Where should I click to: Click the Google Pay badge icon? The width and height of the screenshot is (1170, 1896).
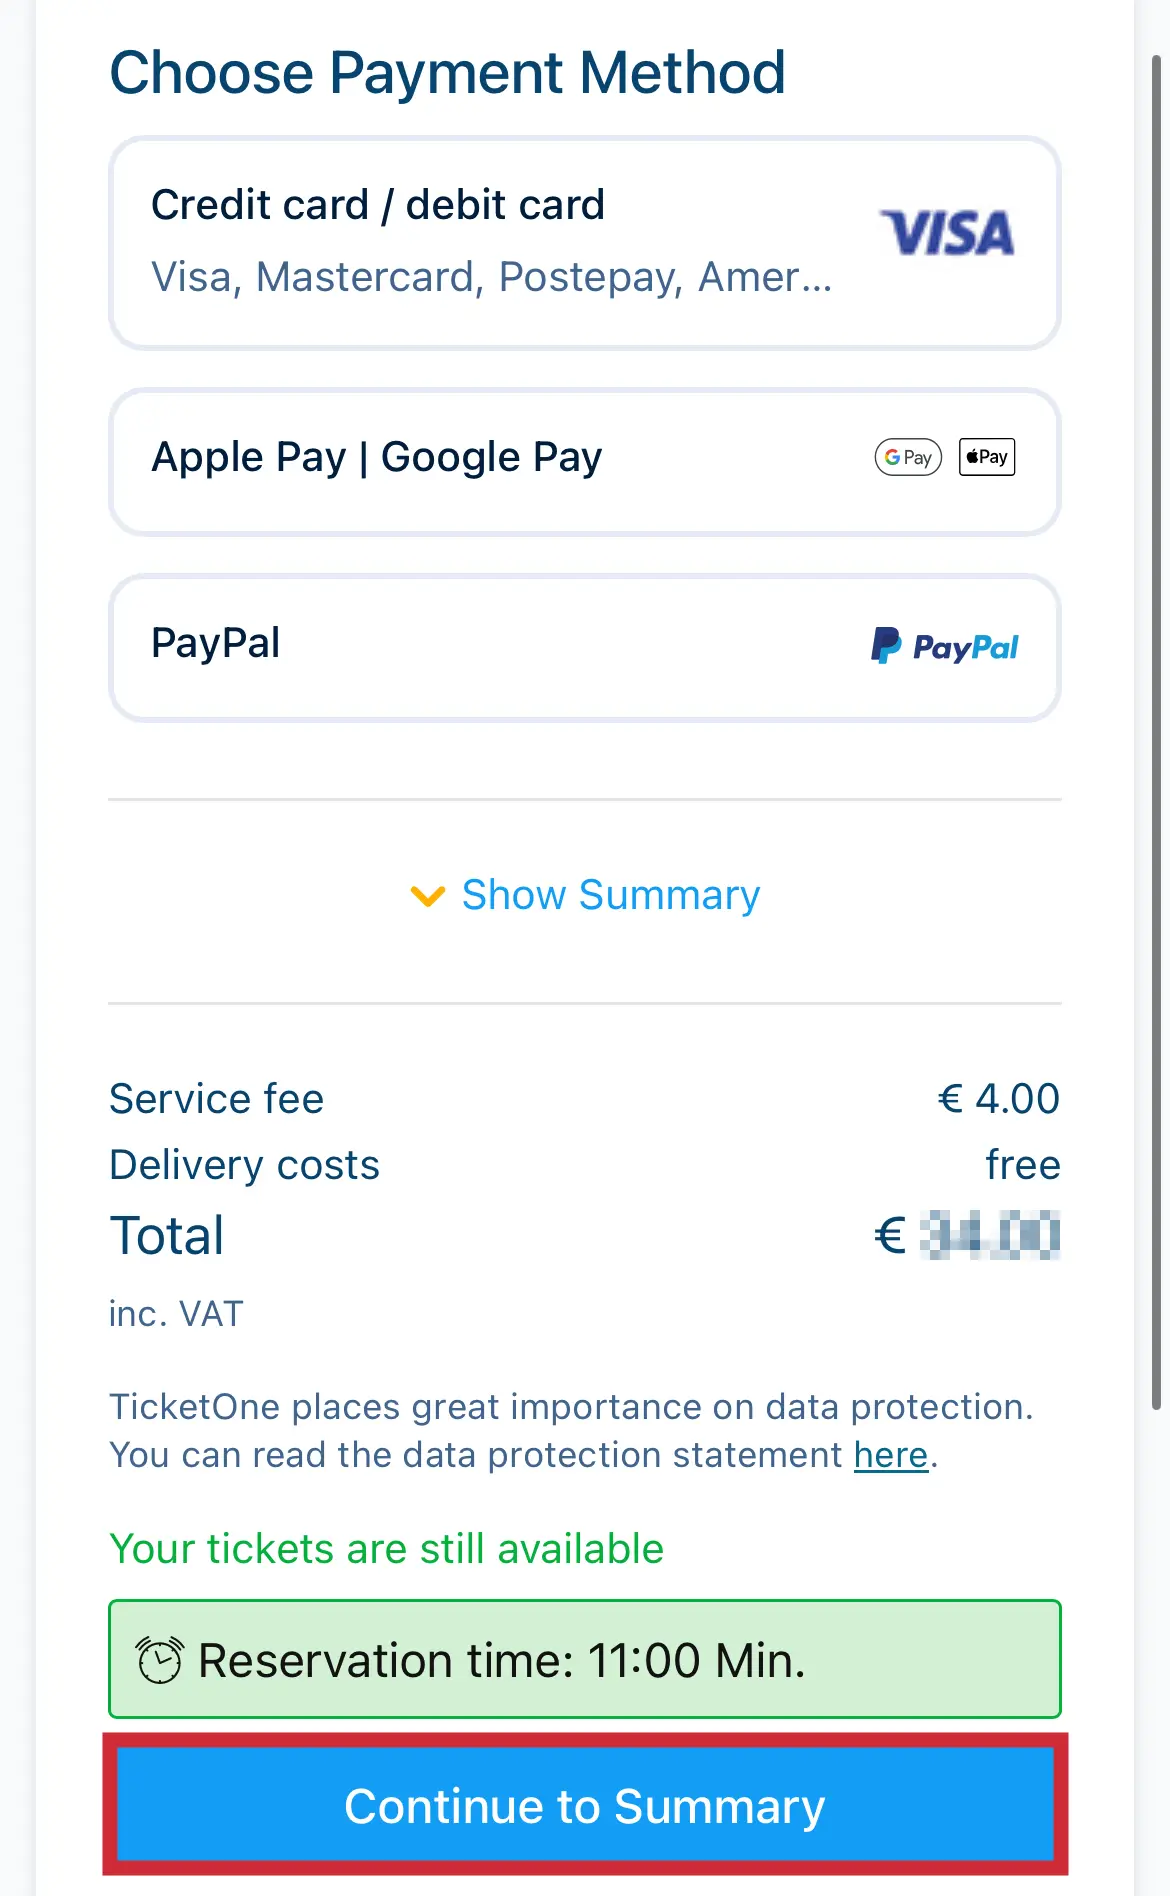[908, 457]
